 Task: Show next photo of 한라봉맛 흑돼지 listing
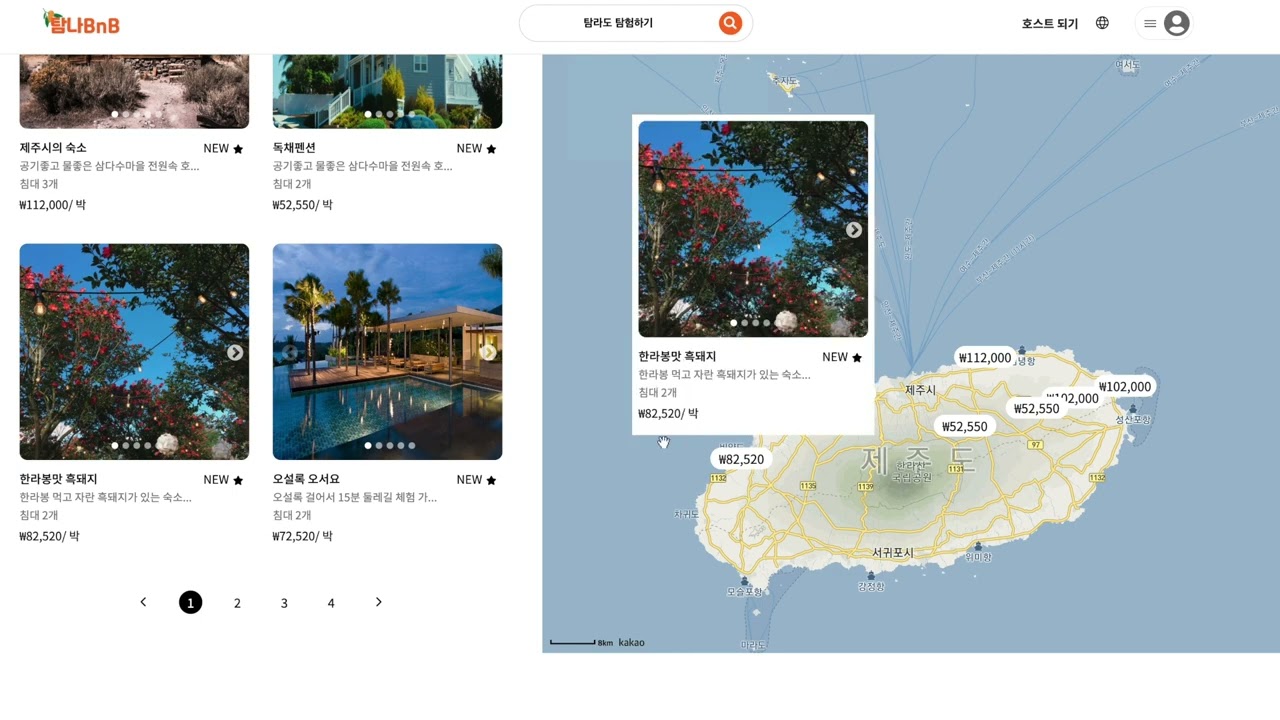(x=234, y=352)
